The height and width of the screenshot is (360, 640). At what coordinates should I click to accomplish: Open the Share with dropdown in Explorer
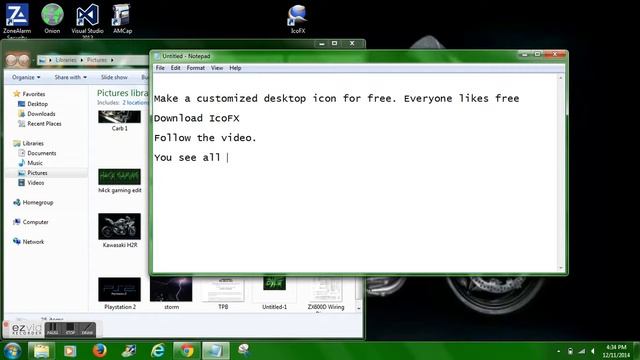click(x=71, y=77)
